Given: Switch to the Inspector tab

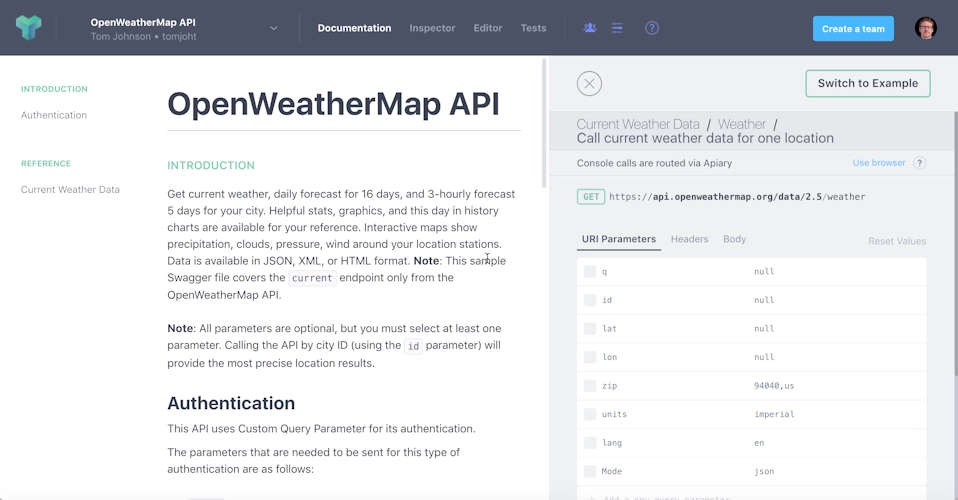Looking at the screenshot, I should click(x=433, y=28).
